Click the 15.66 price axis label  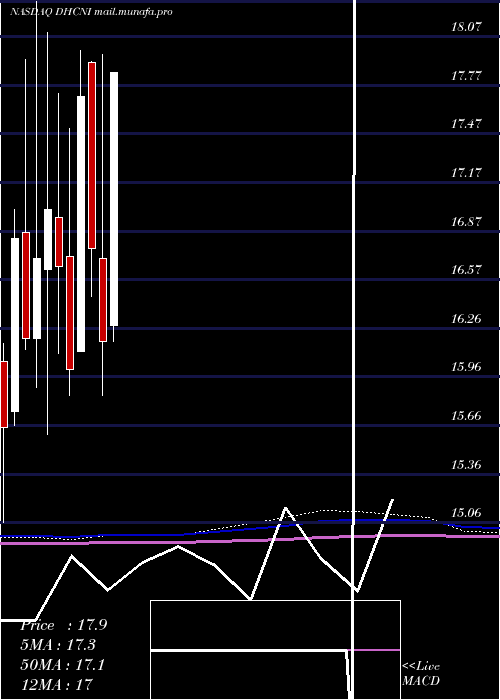tap(467, 416)
